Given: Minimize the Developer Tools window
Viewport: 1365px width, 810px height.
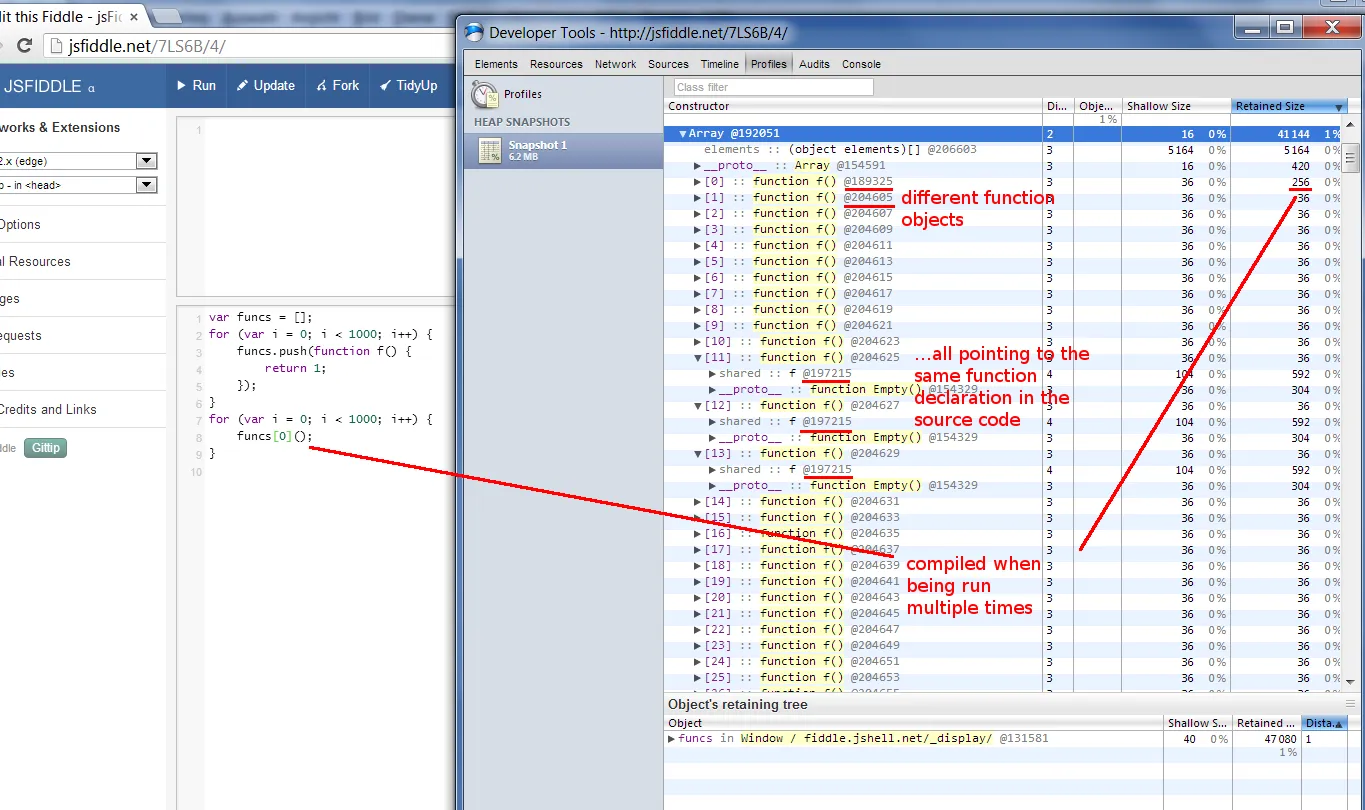Looking at the screenshot, I should [x=1251, y=27].
